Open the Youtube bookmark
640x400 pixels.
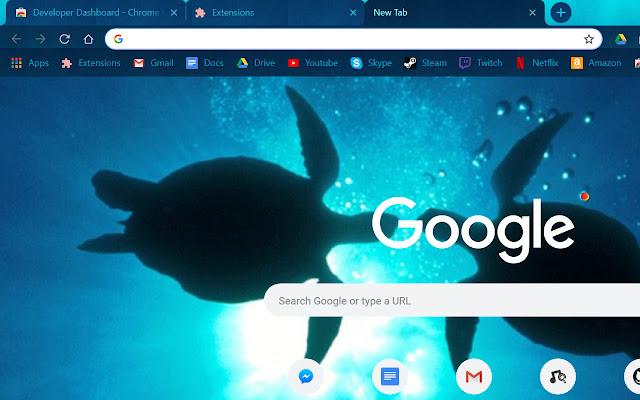tap(313, 63)
